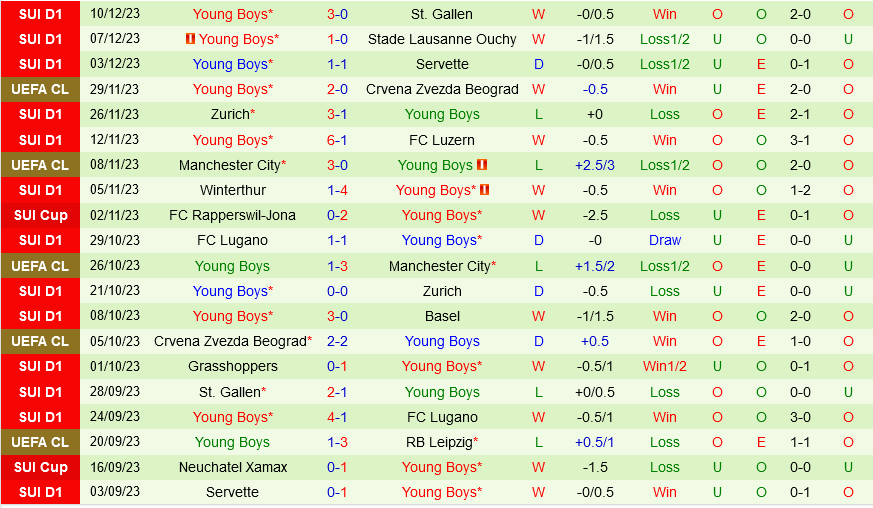Click the SUI Cup badge dated 02/11/23
The height and width of the screenshot is (508, 873).
click(40, 215)
